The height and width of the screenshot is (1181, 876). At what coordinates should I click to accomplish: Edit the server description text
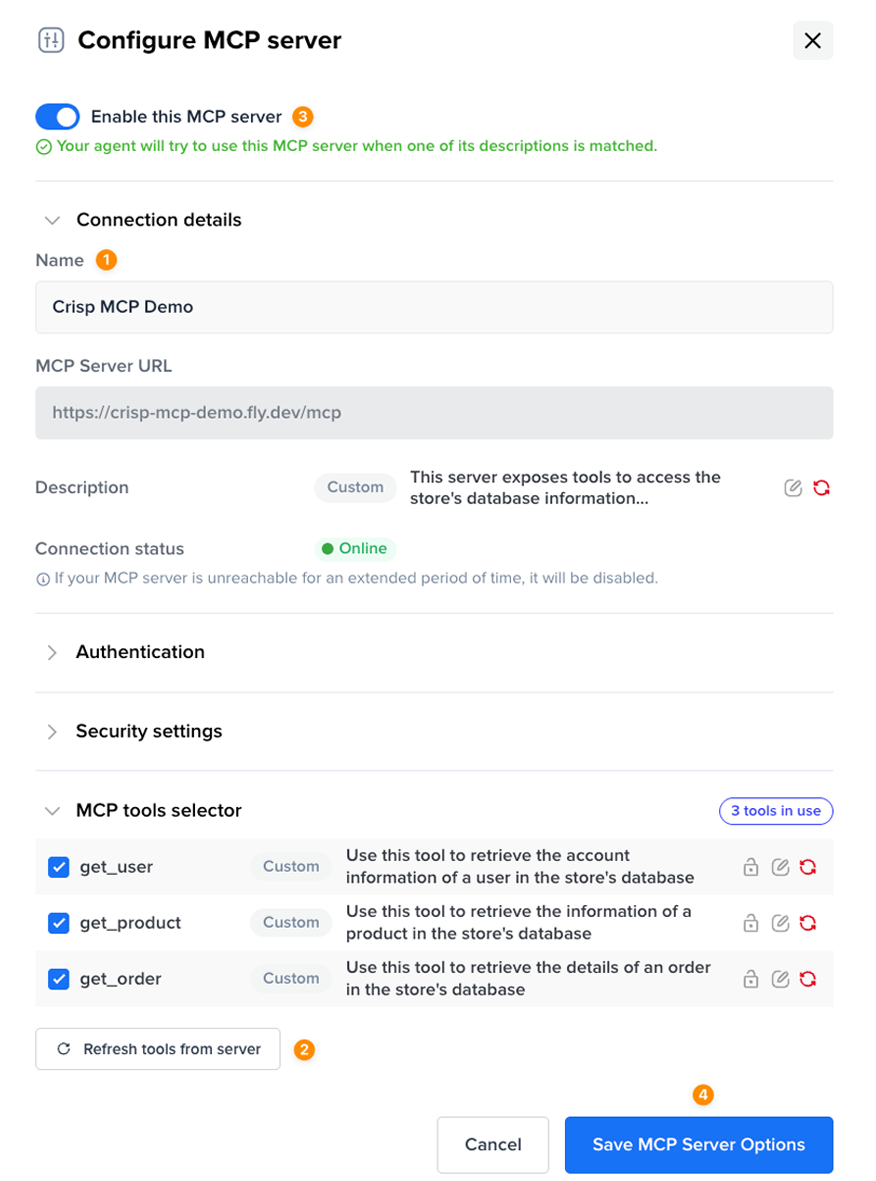coord(793,488)
